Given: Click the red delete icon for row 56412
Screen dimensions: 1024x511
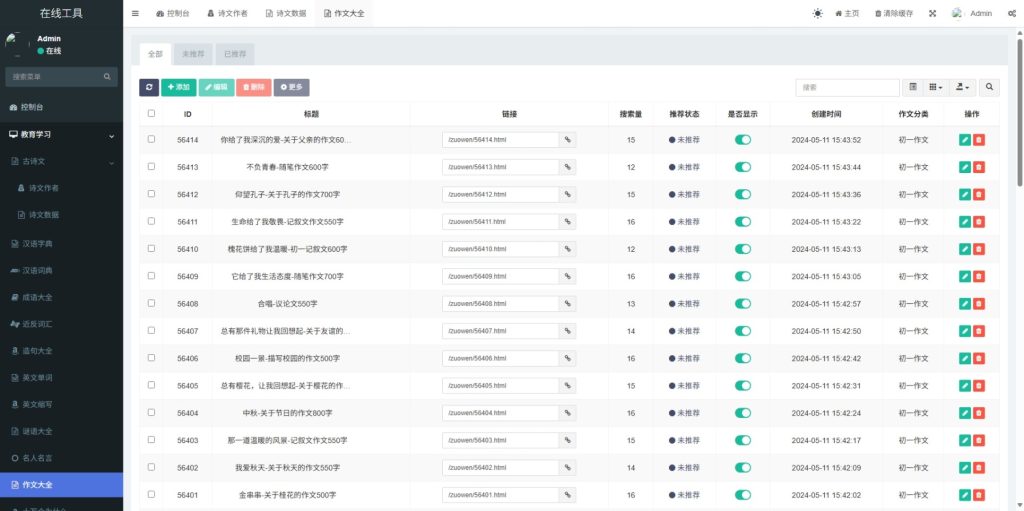Looking at the screenshot, I should [979, 194].
